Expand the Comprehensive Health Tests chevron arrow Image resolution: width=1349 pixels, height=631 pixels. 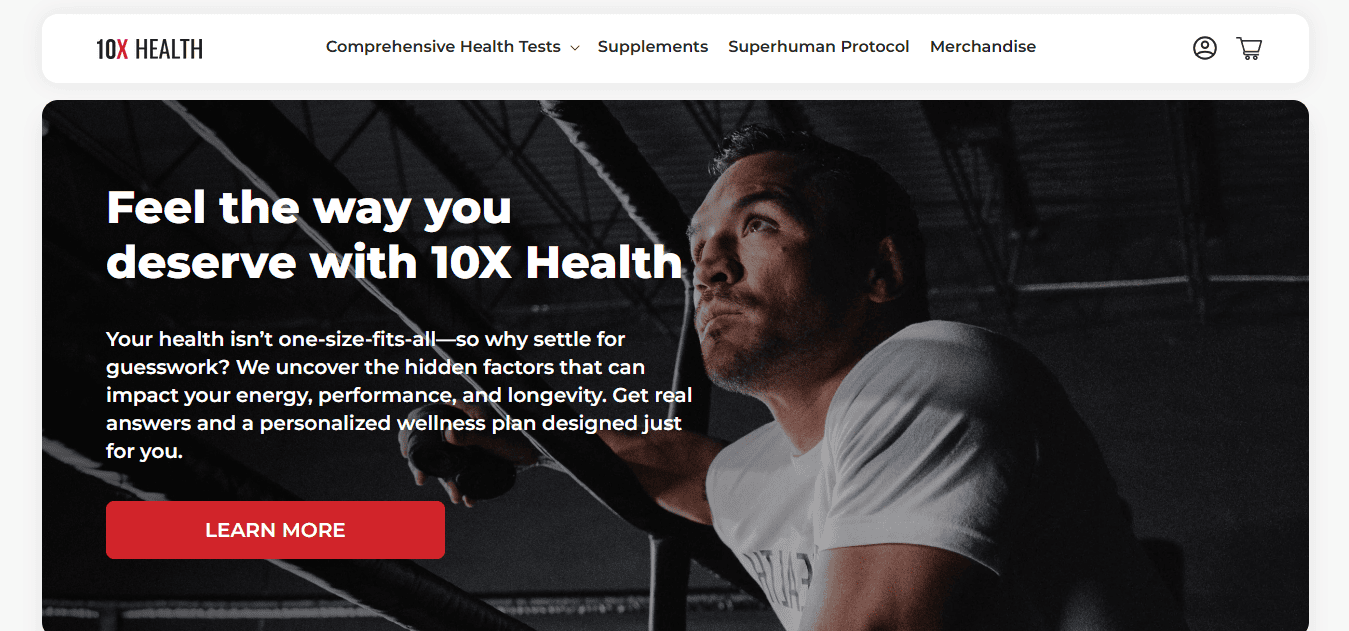(575, 48)
